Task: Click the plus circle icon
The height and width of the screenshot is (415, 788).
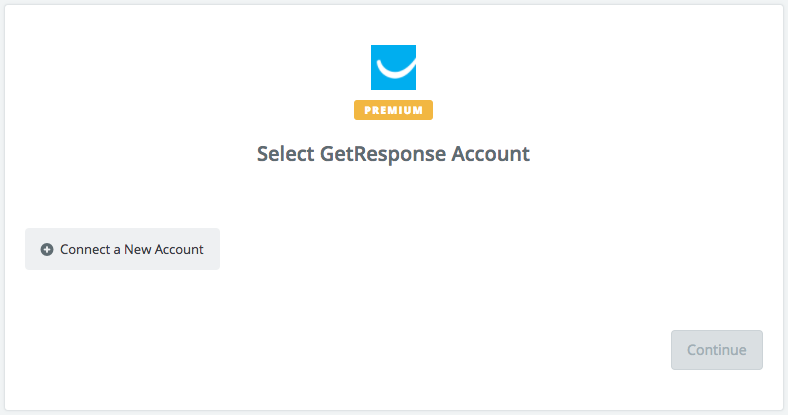Action: [x=47, y=249]
